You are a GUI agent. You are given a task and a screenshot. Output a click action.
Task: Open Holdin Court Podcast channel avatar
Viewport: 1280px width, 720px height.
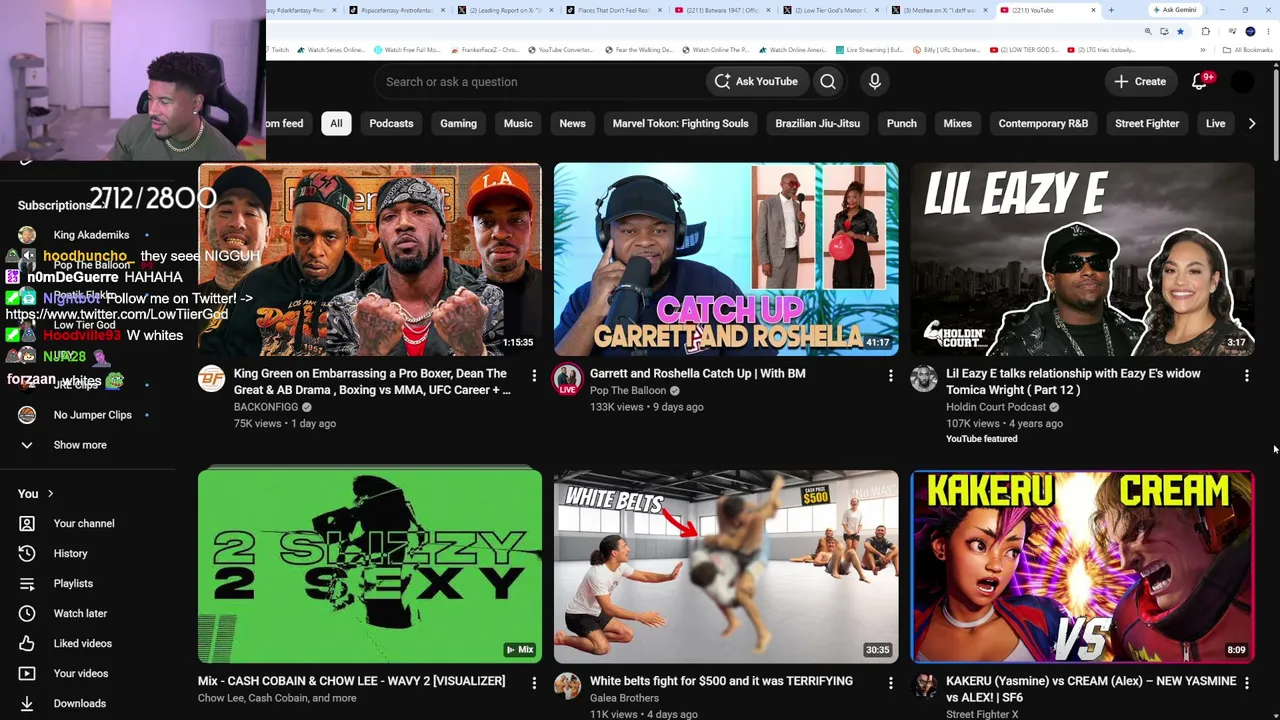pyautogui.click(x=924, y=379)
